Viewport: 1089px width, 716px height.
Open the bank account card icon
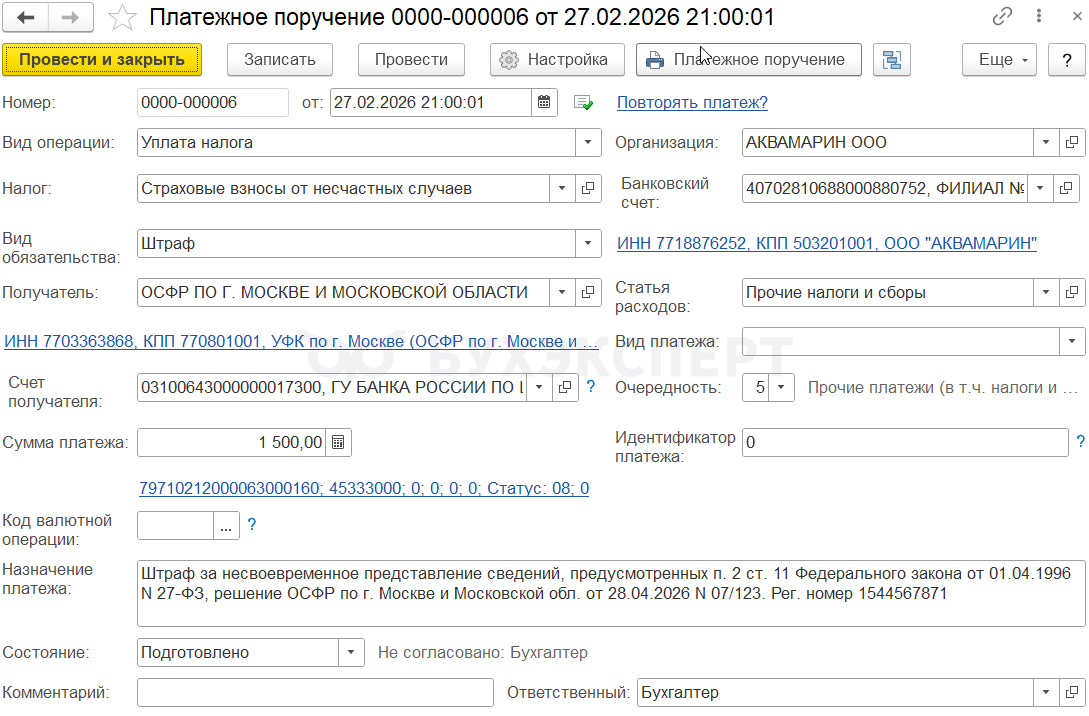tap(1066, 188)
